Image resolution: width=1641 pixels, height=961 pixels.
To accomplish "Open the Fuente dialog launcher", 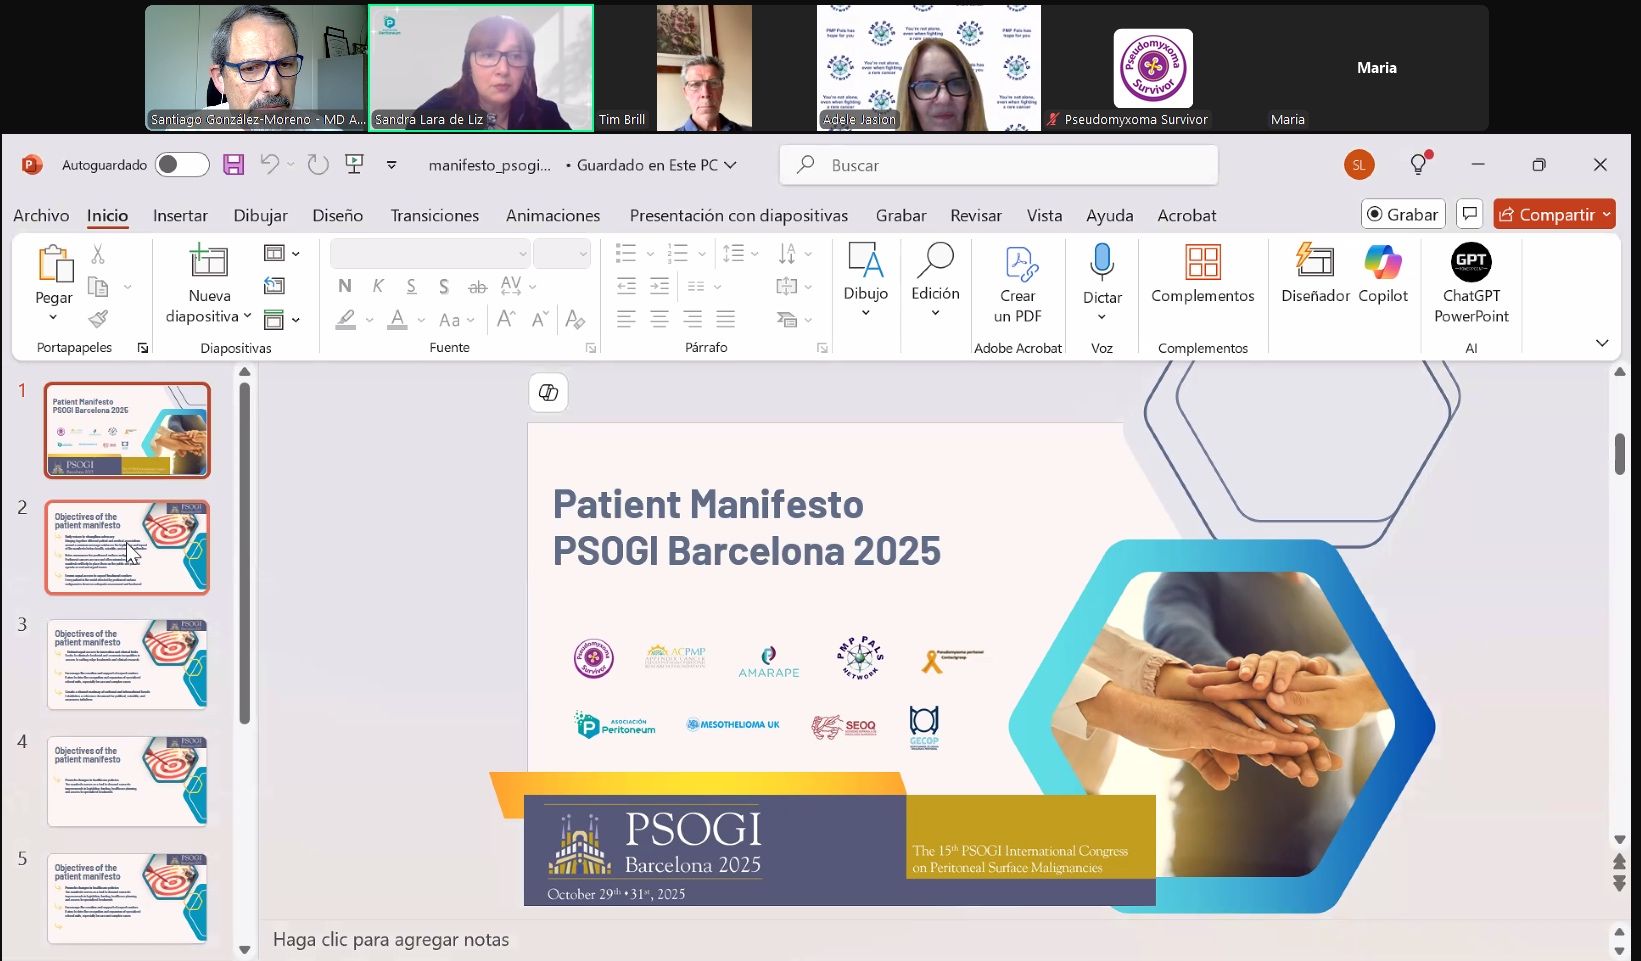I will point(591,348).
